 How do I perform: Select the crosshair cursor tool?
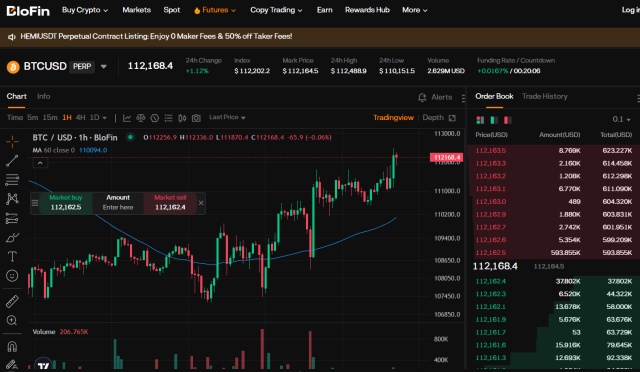(12, 142)
